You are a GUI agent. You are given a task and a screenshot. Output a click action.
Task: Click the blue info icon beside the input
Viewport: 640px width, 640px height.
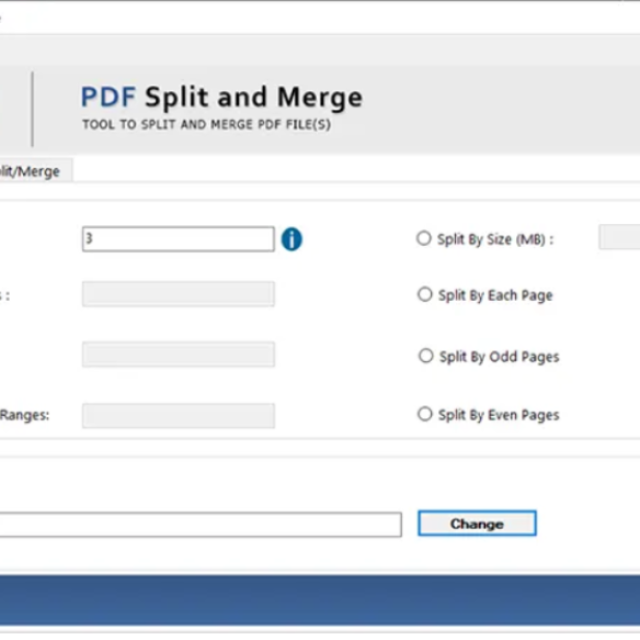click(x=291, y=239)
